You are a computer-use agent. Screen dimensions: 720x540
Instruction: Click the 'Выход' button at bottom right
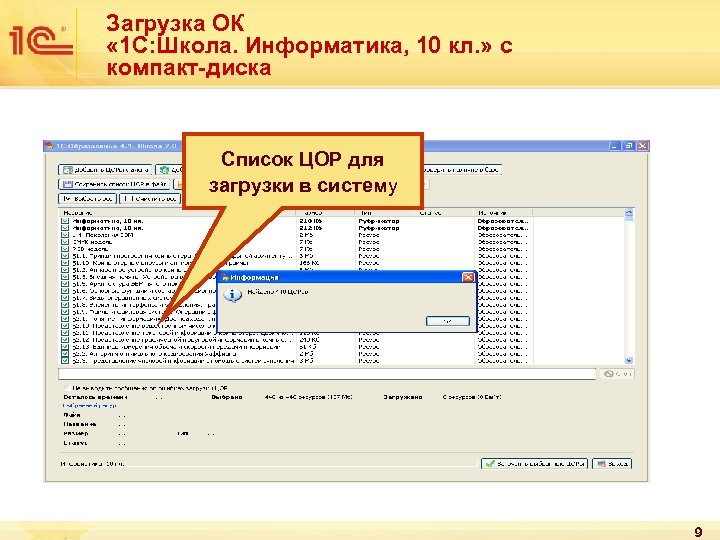click(x=612, y=464)
